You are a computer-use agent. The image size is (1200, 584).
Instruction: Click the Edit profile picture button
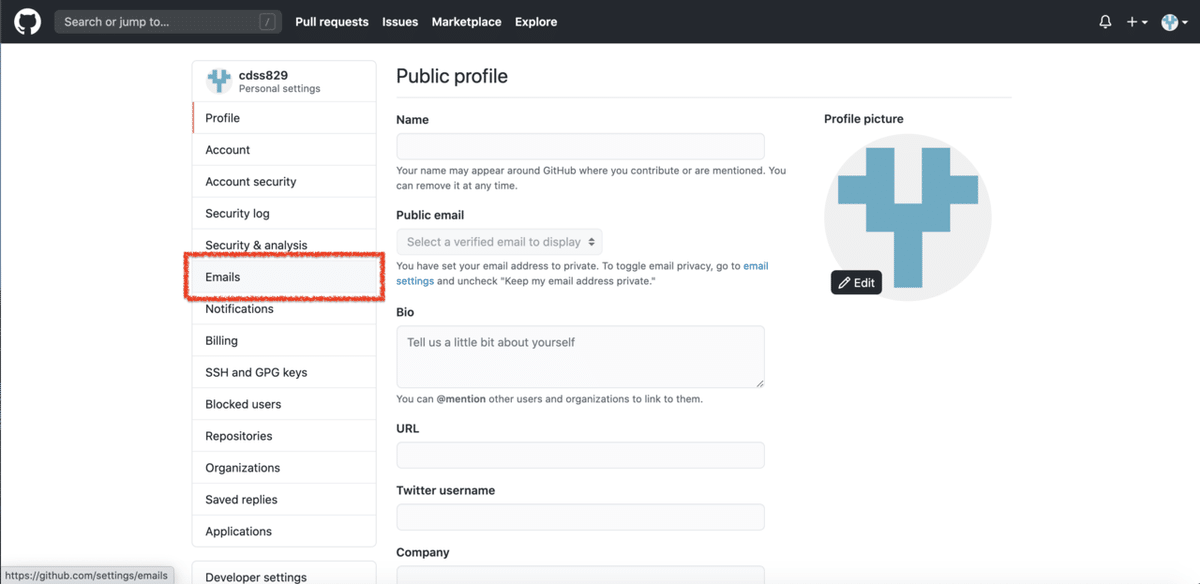pos(856,283)
